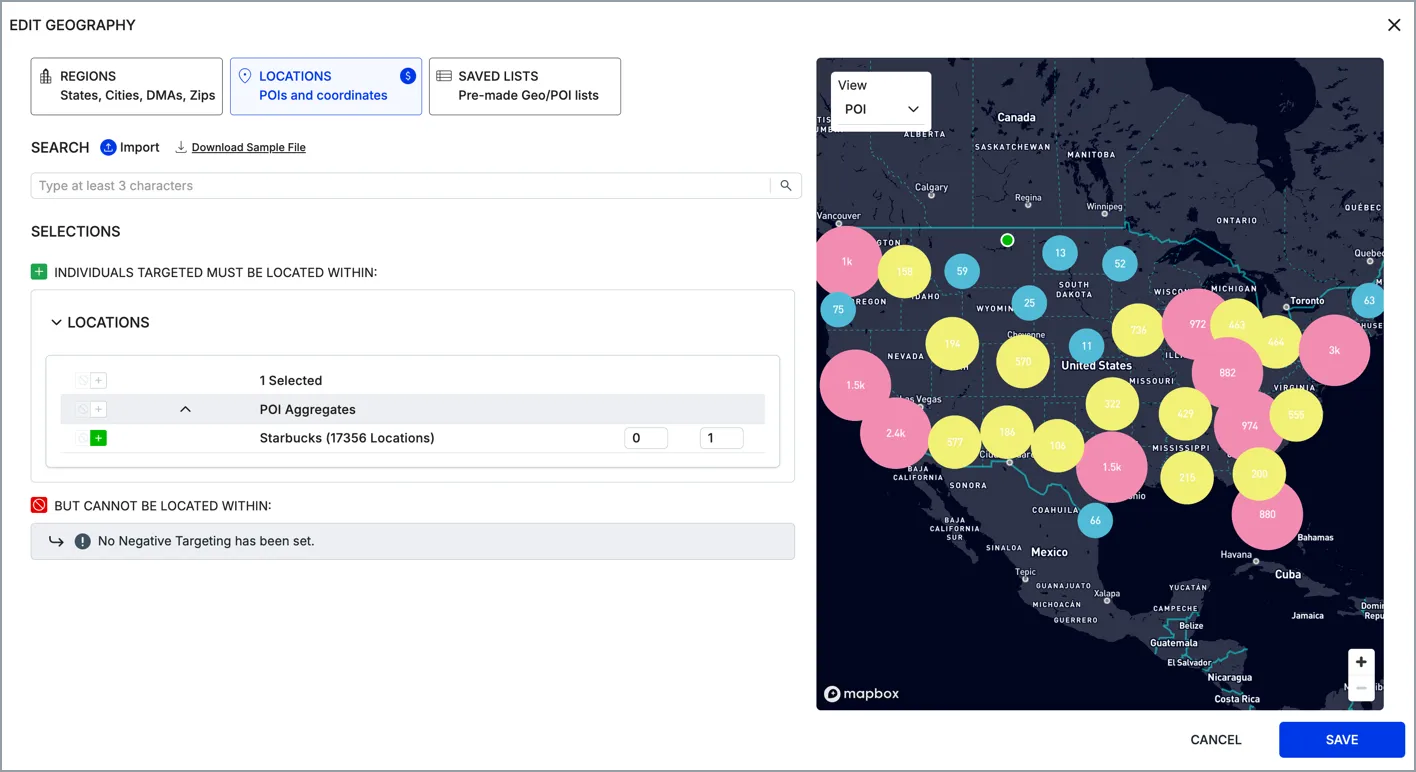Select the pink 880 cluster near Bahamas
The width and height of the screenshot is (1416, 772).
[x=1267, y=514]
